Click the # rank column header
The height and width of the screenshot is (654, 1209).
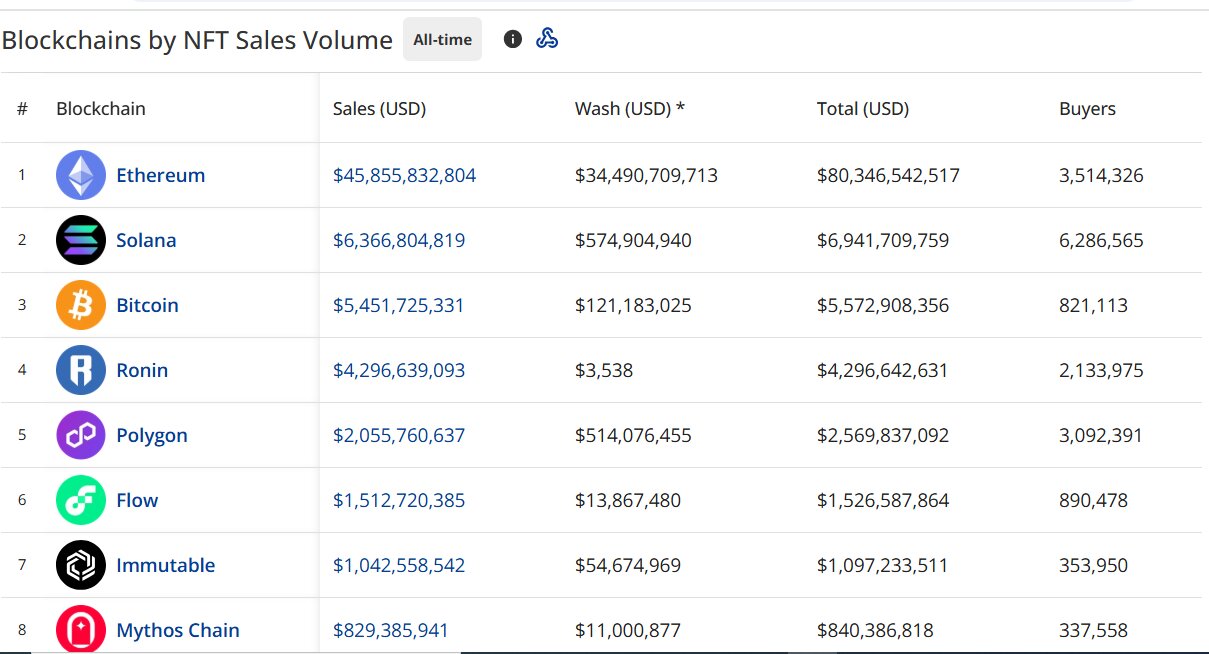tap(22, 109)
